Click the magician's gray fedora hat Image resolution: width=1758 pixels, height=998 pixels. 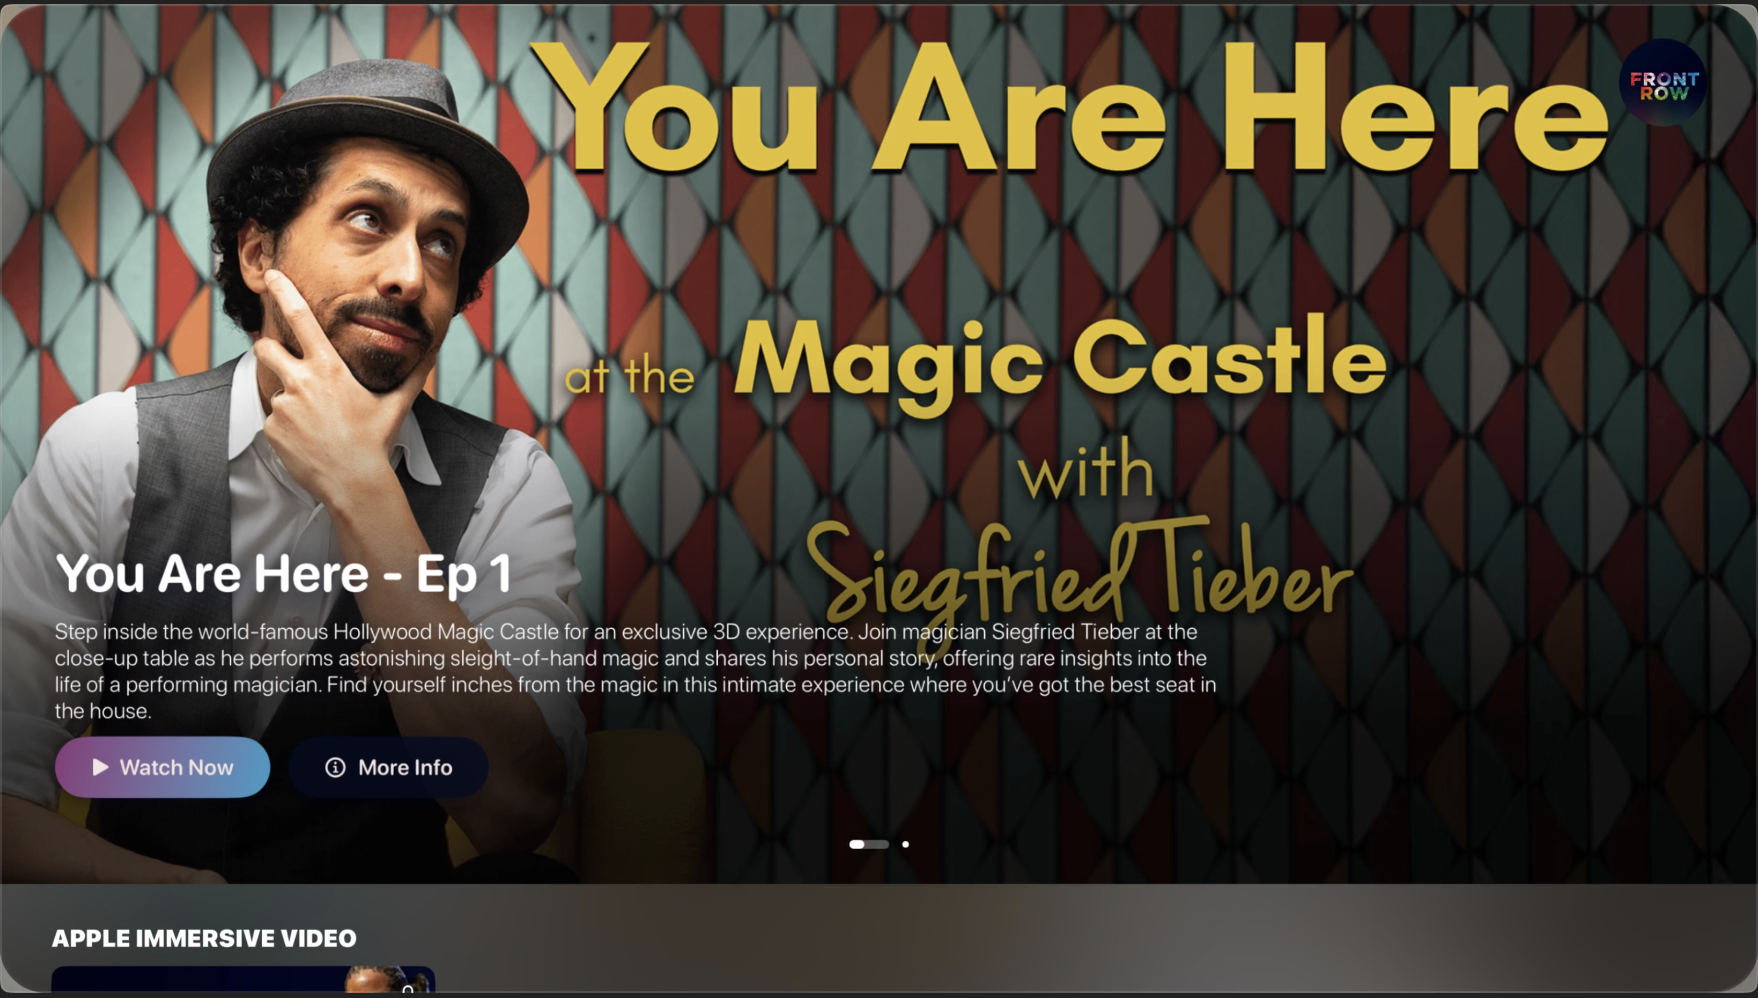click(x=368, y=130)
